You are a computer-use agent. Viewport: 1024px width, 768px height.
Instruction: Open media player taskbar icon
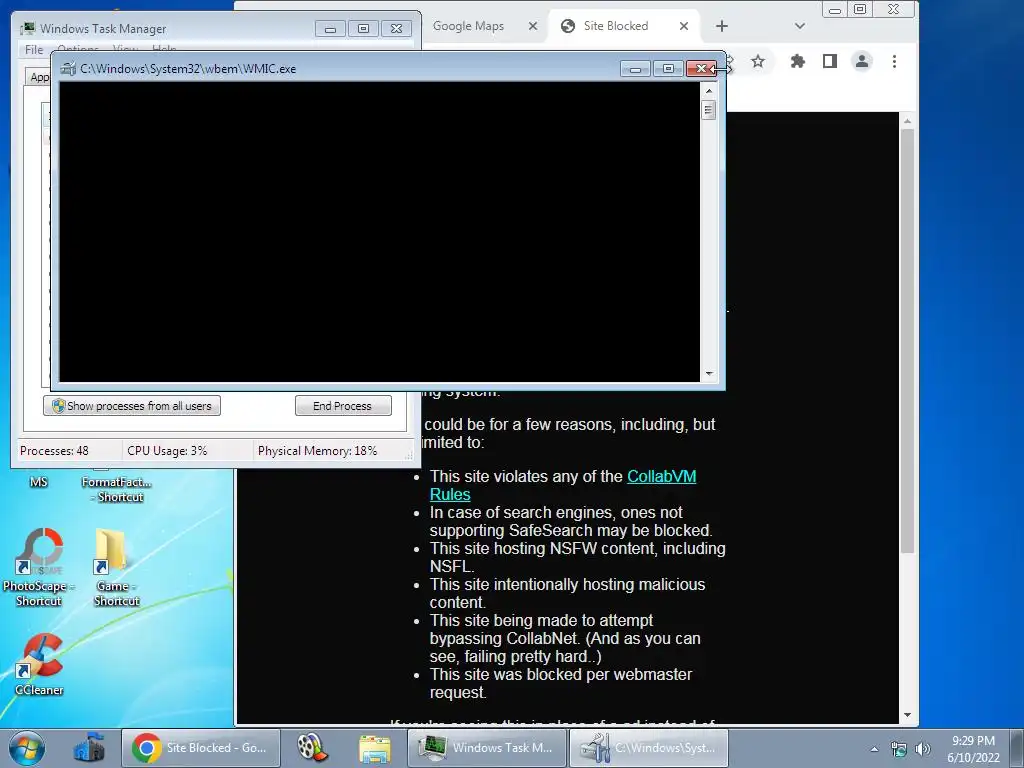[312, 748]
